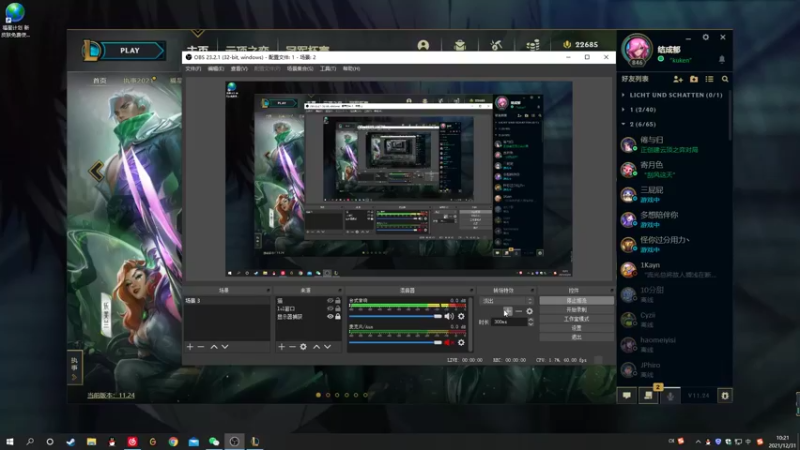
Task: Open voice microphone icon in League client
Action: pyautogui.click(x=670, y=395)
